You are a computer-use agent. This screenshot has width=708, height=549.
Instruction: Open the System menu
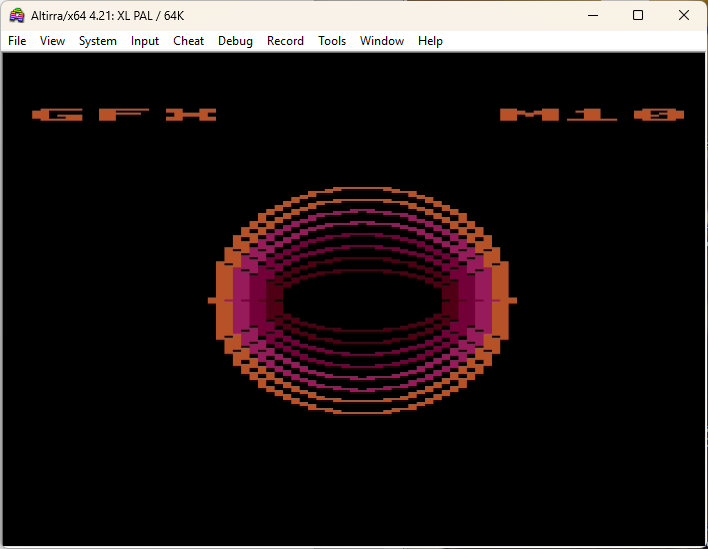tap(98, 41)
